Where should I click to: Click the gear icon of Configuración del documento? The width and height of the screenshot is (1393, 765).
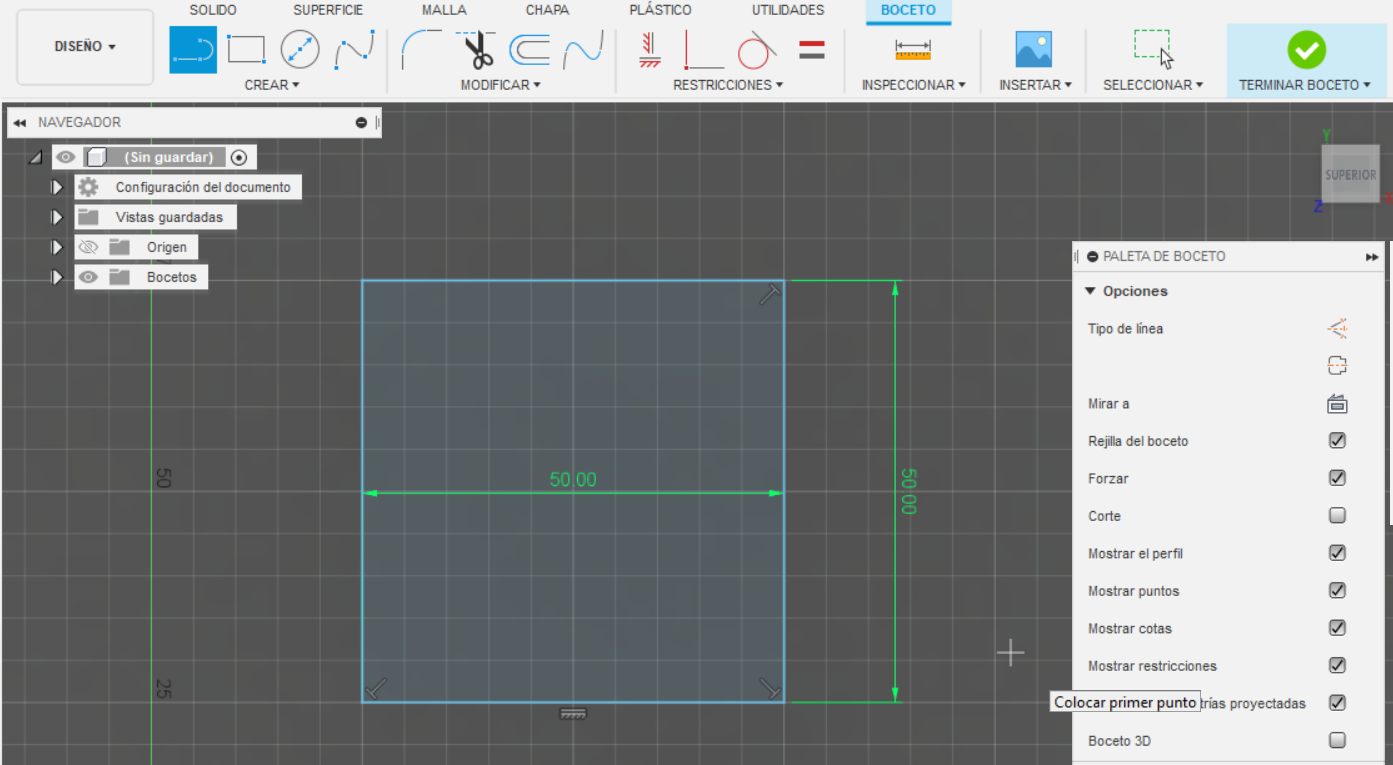click(x=88, y=187)
